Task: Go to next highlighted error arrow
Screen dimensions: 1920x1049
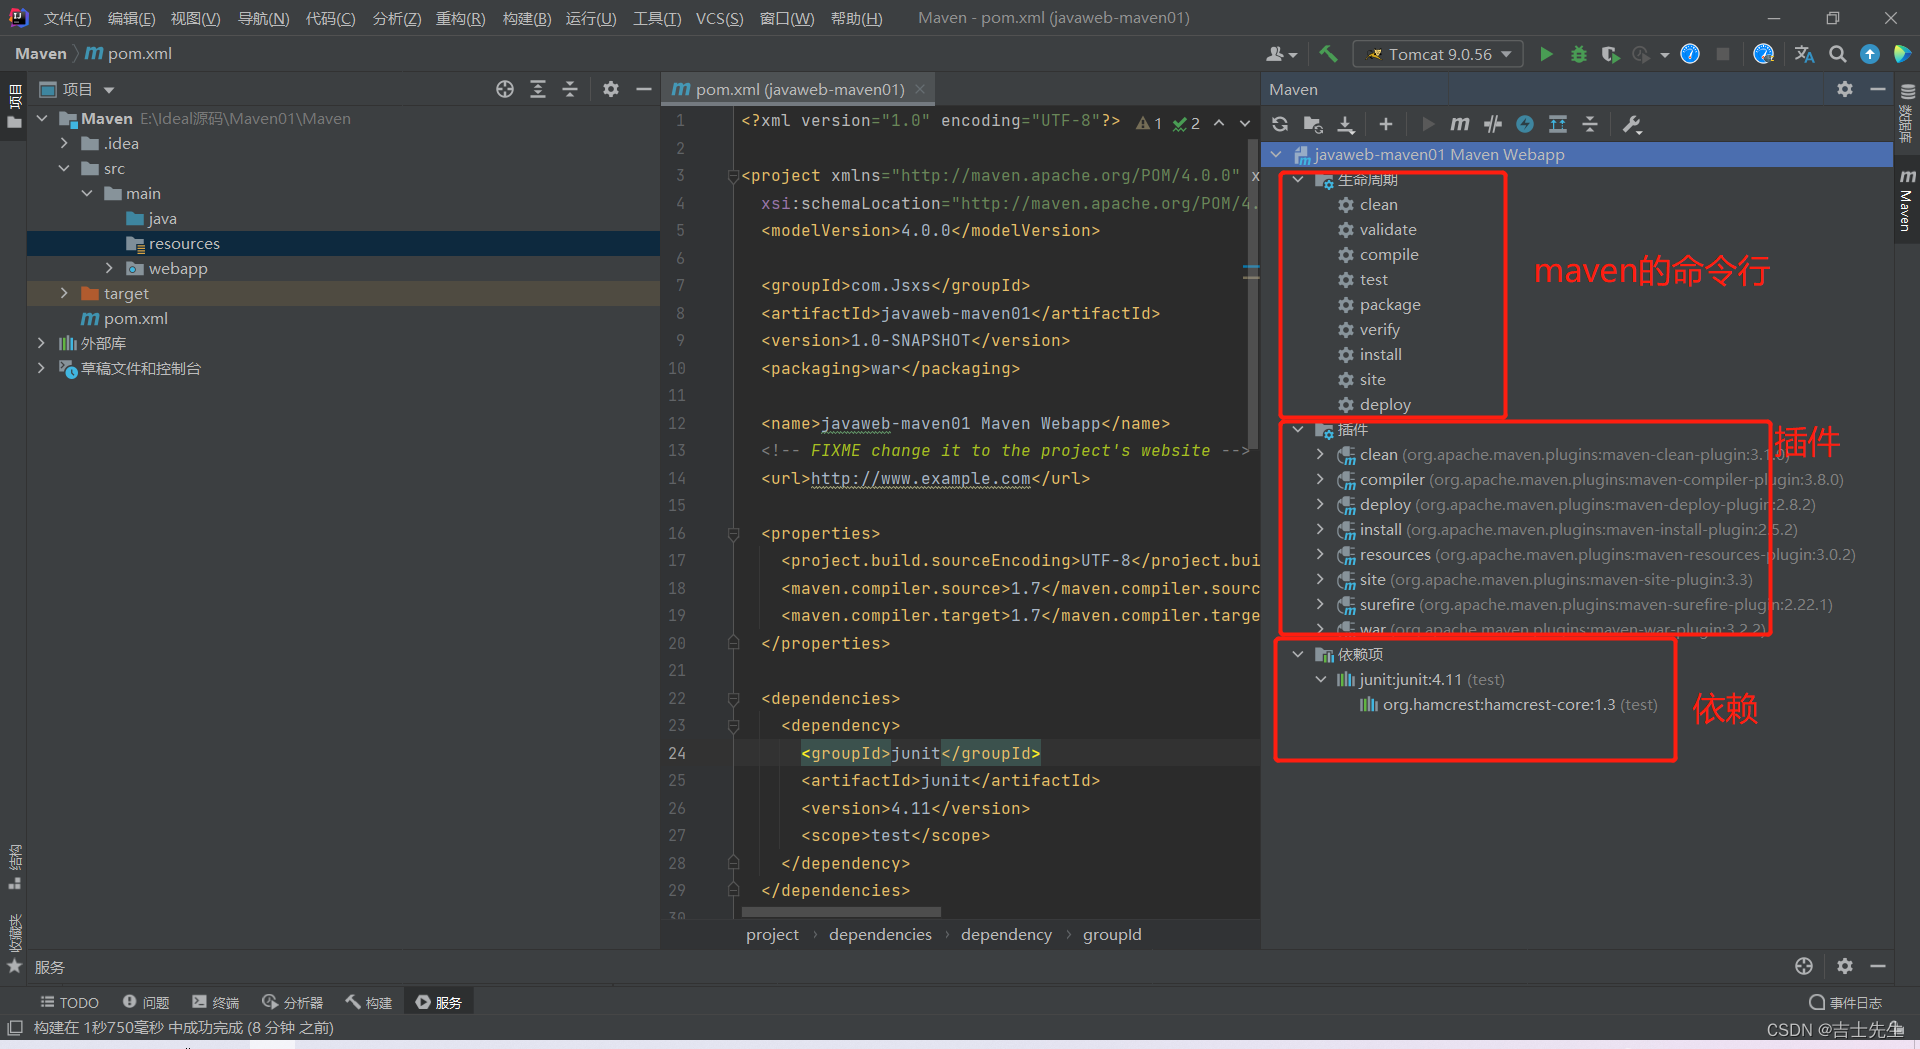Action: (x=1245, y=123)
